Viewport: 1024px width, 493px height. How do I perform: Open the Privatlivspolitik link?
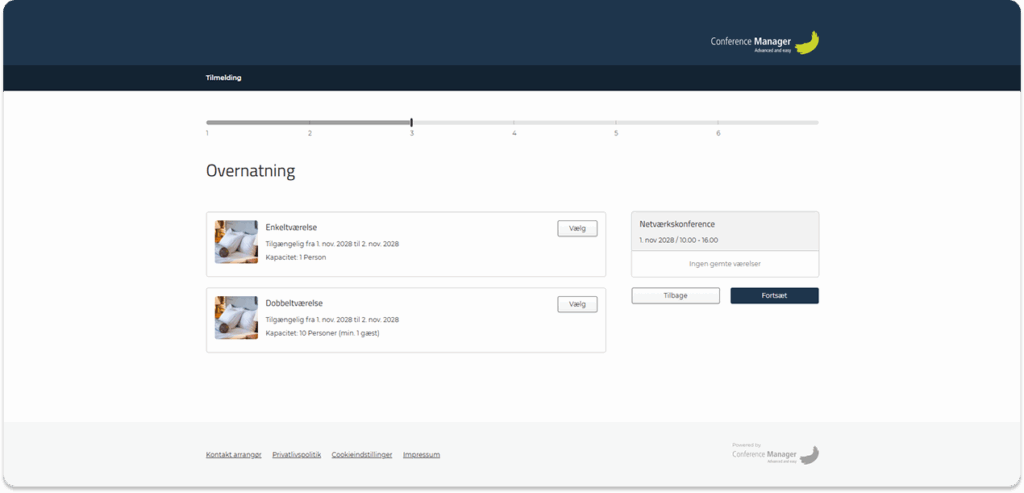296,455
